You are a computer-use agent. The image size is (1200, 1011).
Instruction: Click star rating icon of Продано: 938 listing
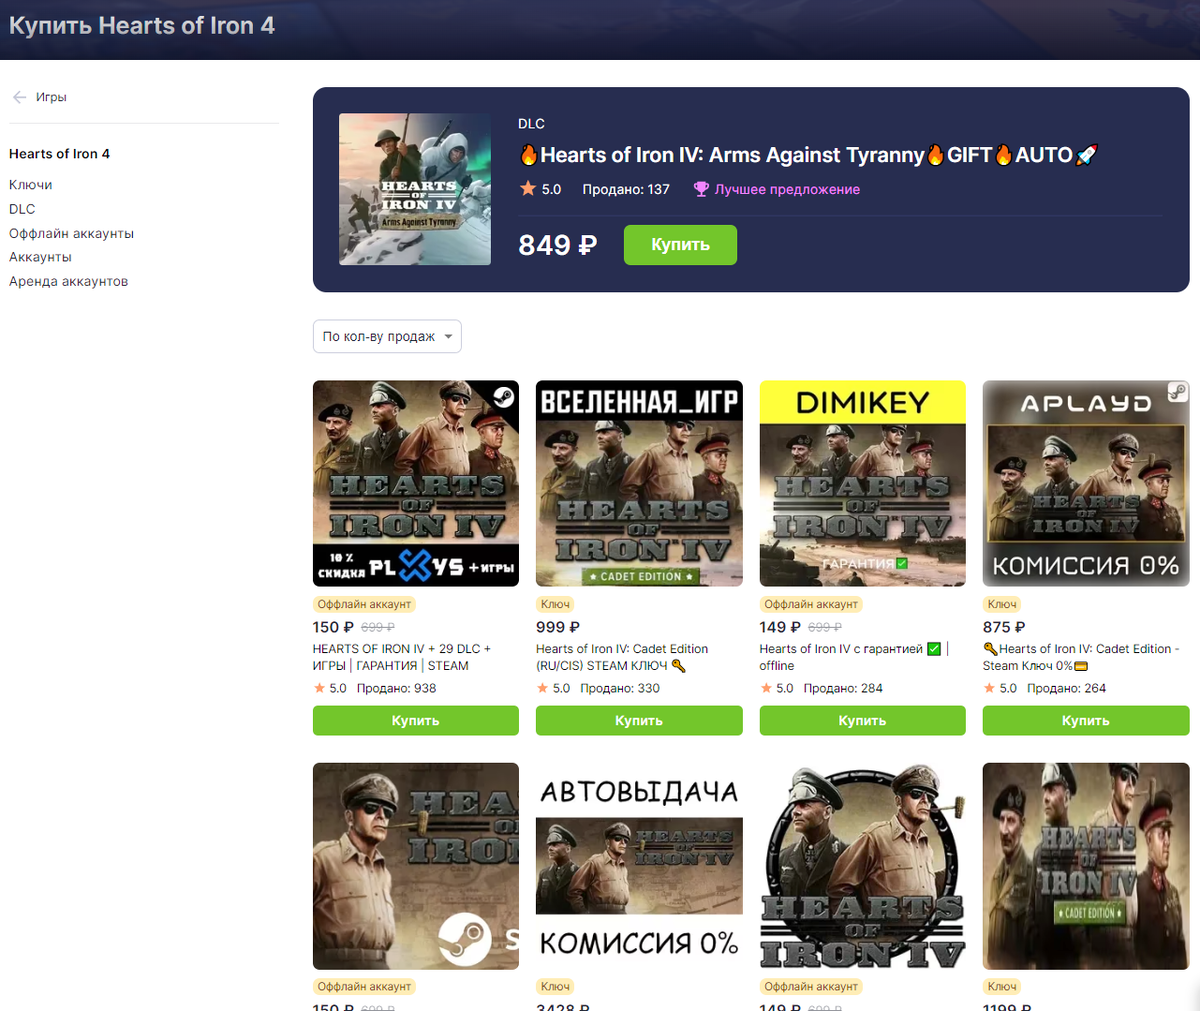pos(320,688)
